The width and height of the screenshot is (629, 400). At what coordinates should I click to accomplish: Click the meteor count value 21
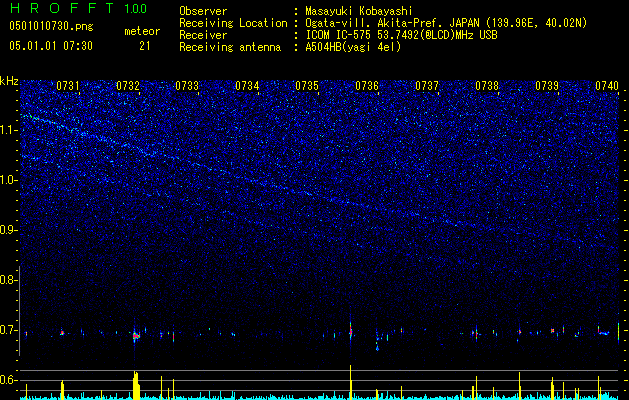[x=145, y=46]
